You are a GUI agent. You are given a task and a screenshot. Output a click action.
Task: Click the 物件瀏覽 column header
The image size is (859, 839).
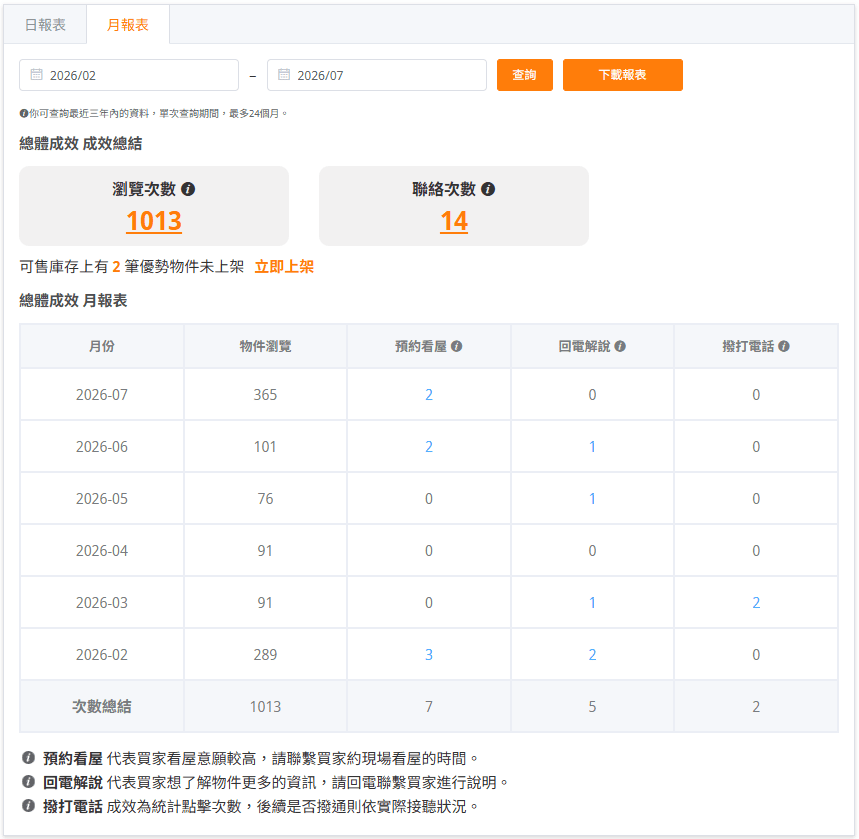pos(265,346)
